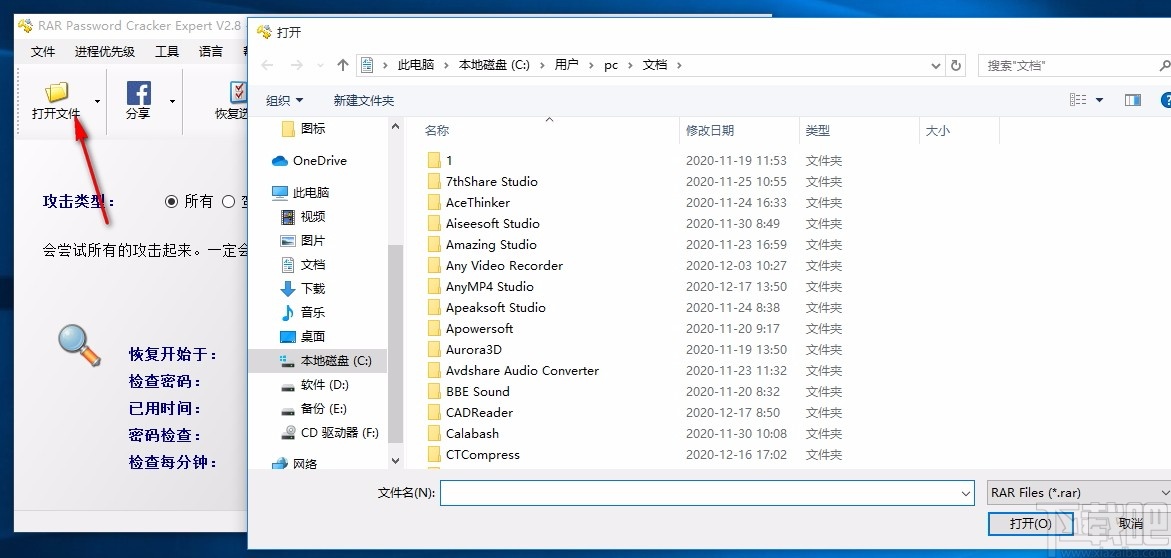The height and width of the screenshot is (558, 1171).
Task: Select the Aiseesoft Studio folder
Action: click(483, 223)
